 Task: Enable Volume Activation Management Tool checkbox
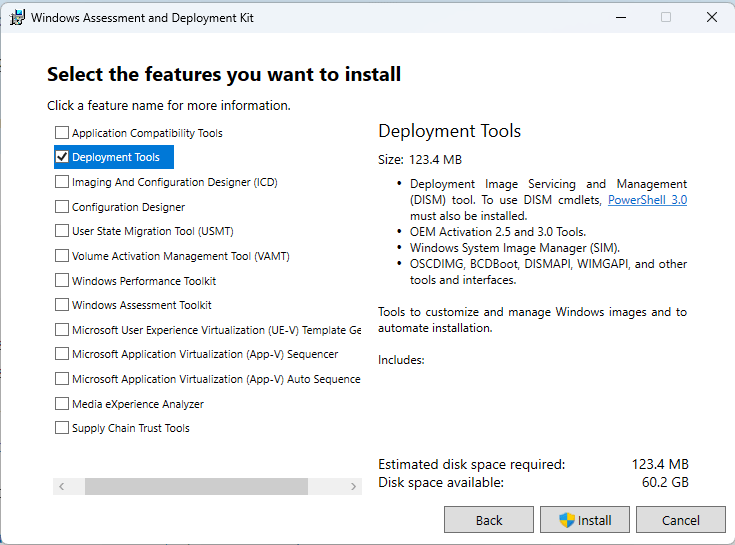(62, 256)
